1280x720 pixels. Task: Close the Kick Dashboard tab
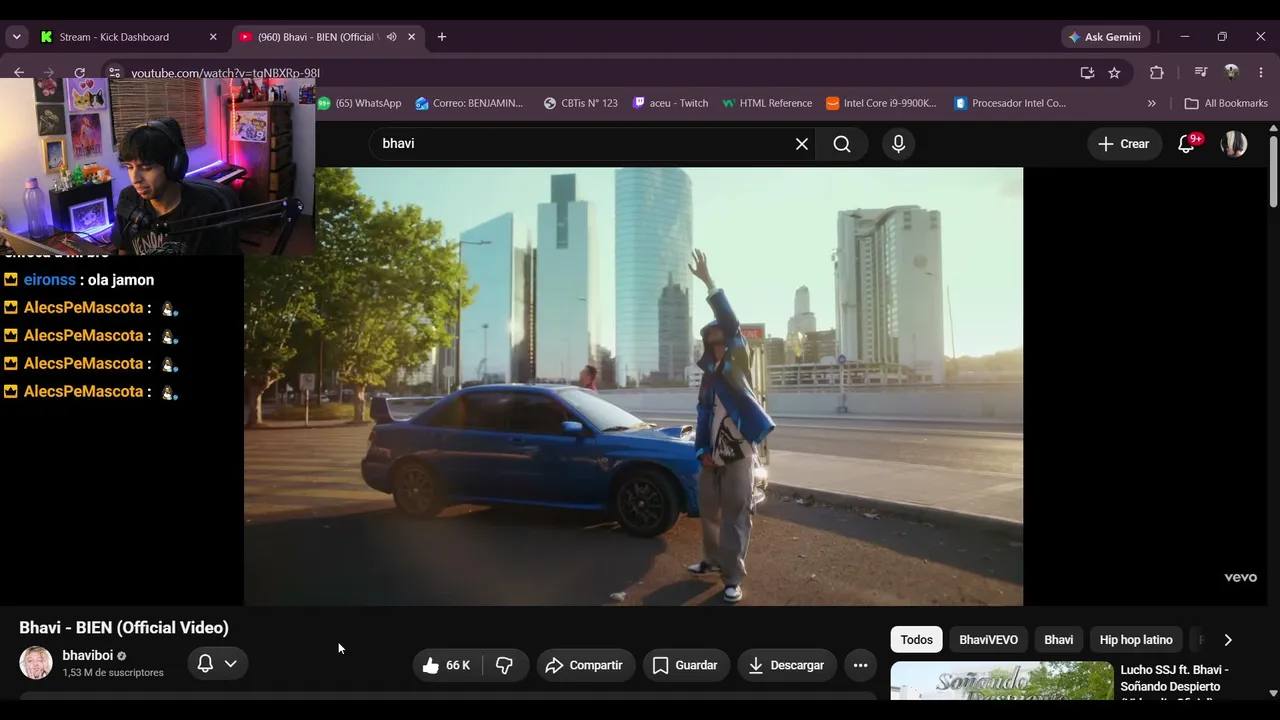click(x=213, y=37)
